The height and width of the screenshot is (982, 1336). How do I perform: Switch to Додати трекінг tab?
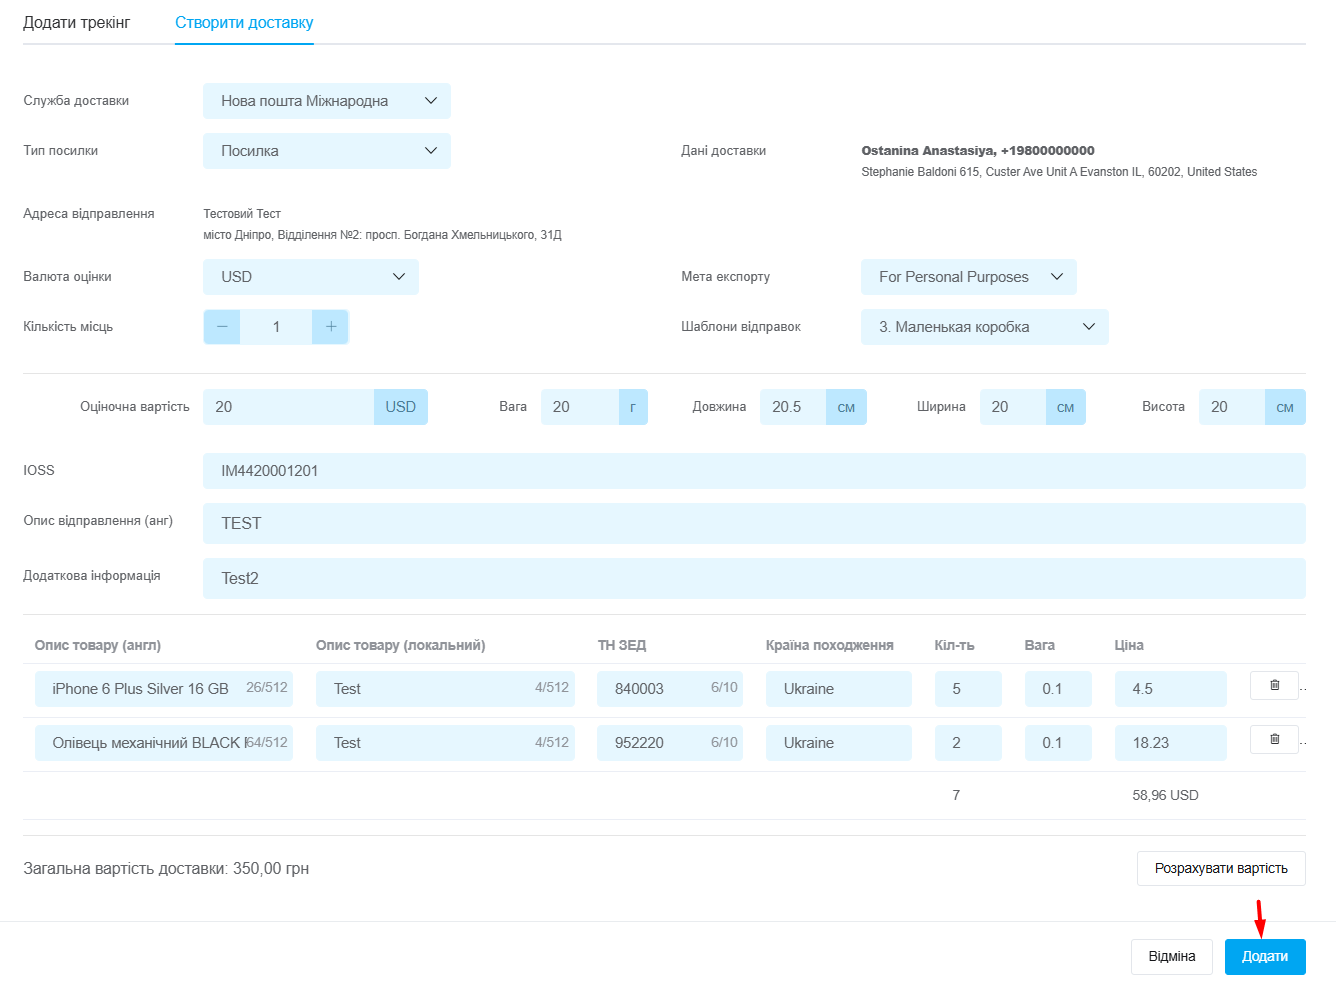(x=77, y=22)
